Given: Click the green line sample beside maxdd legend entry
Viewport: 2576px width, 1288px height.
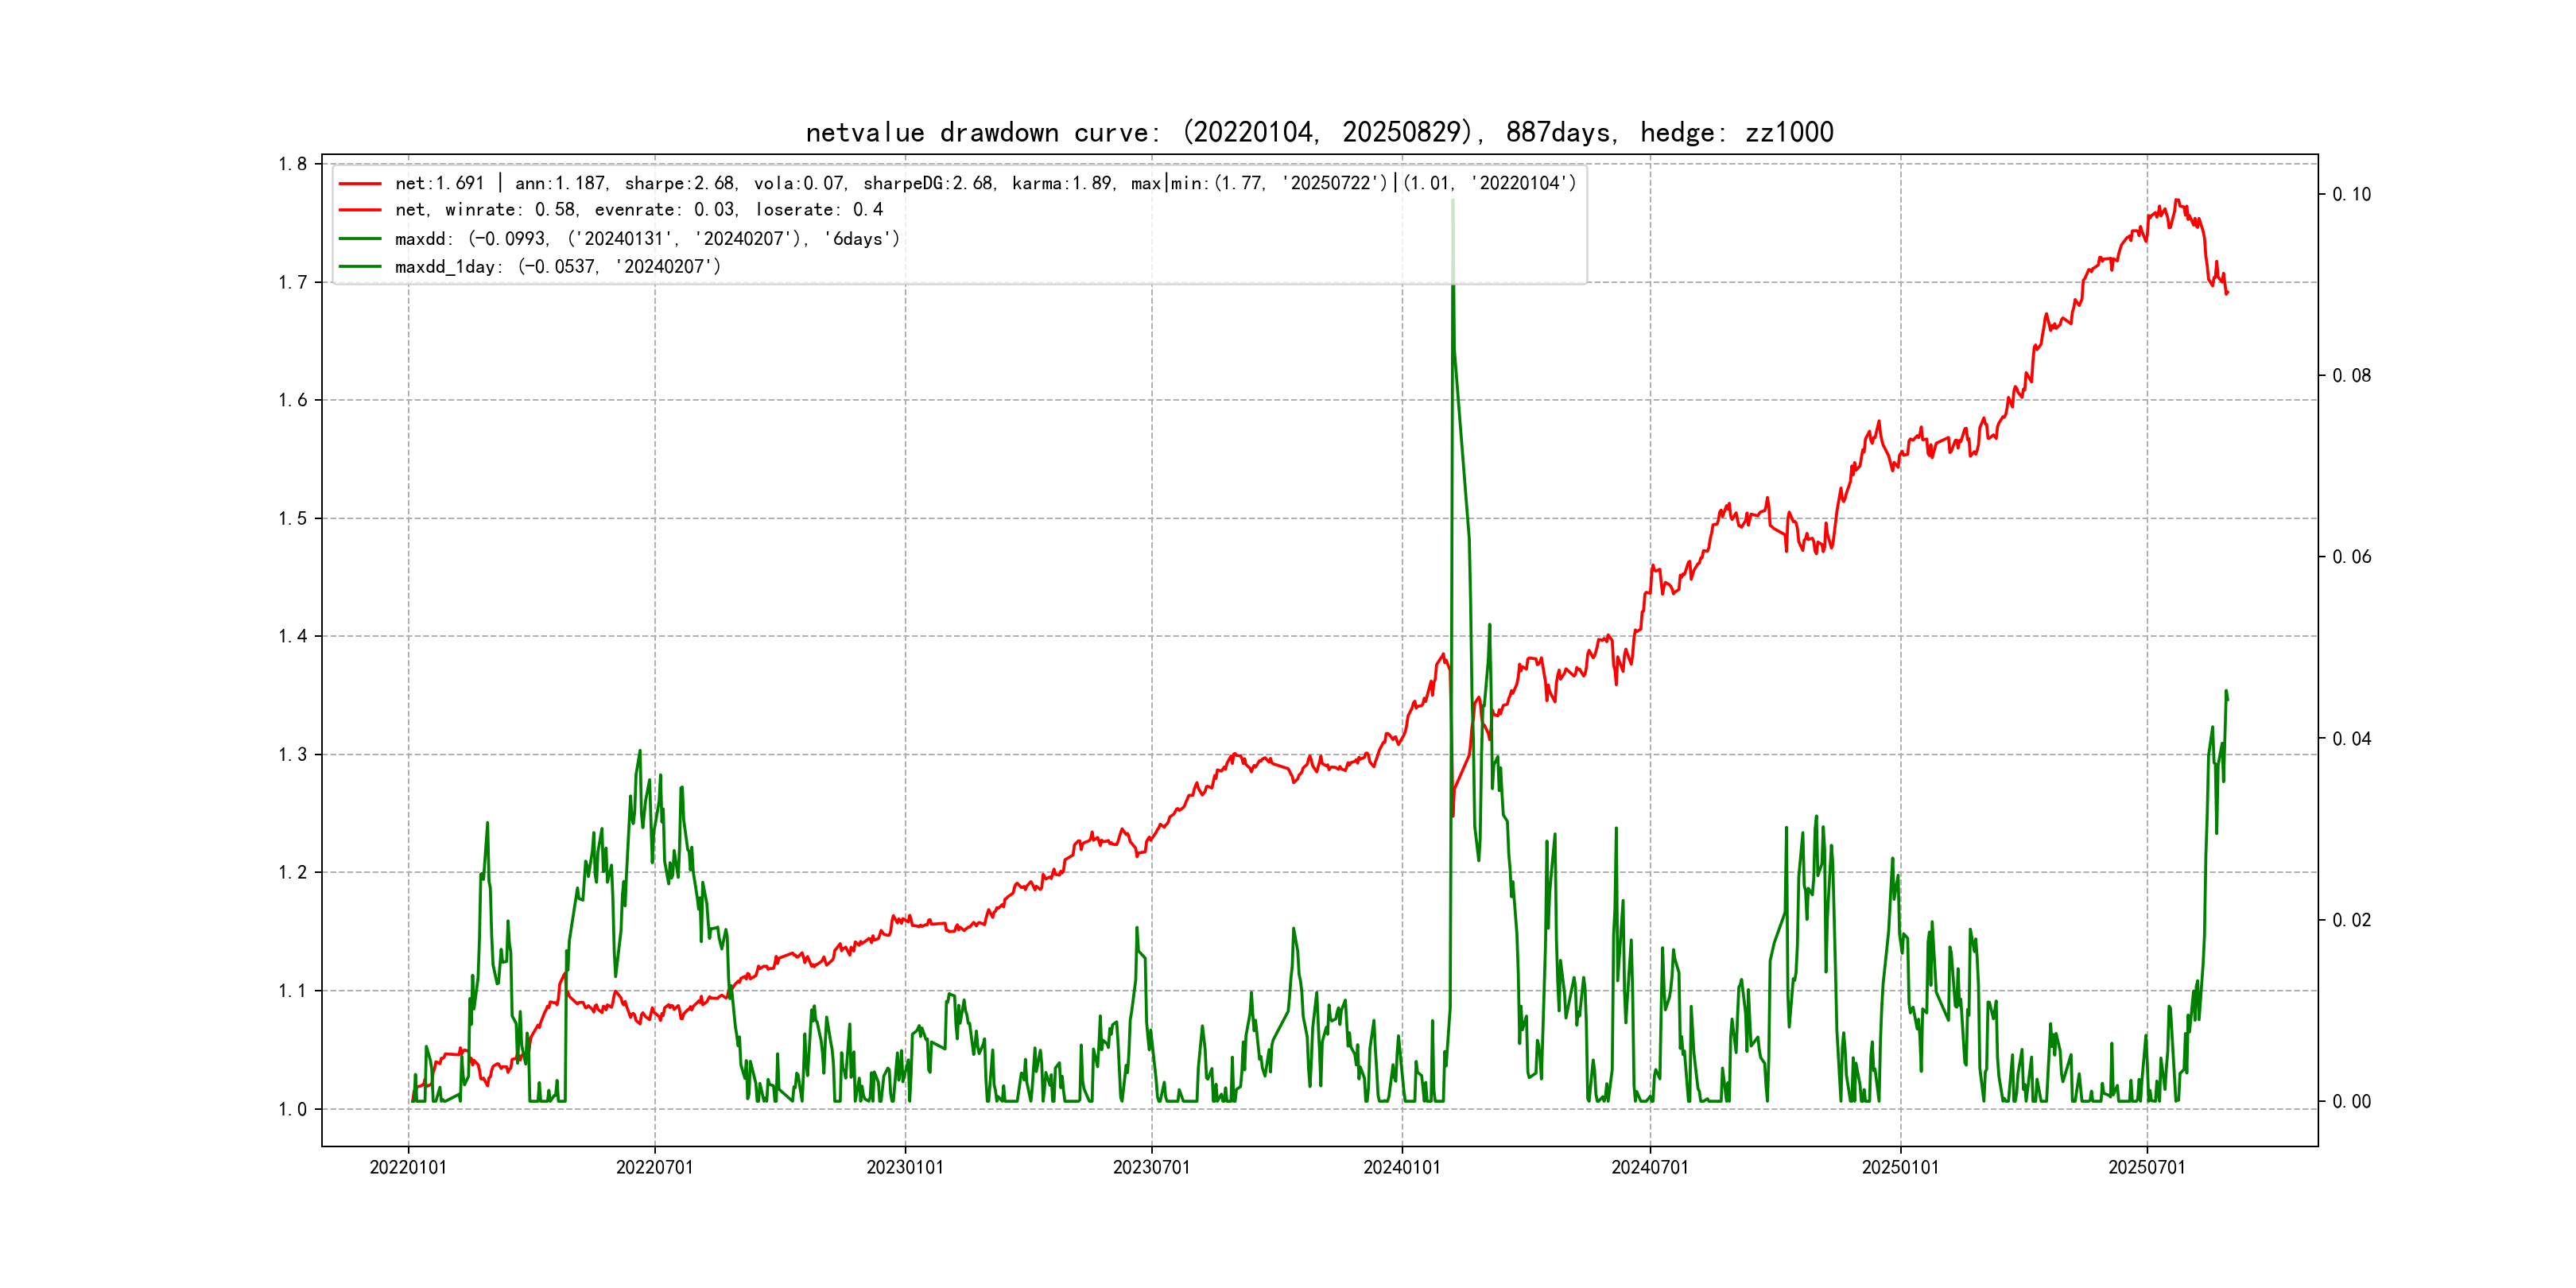Looking at the screenshot, I should 360,239.
